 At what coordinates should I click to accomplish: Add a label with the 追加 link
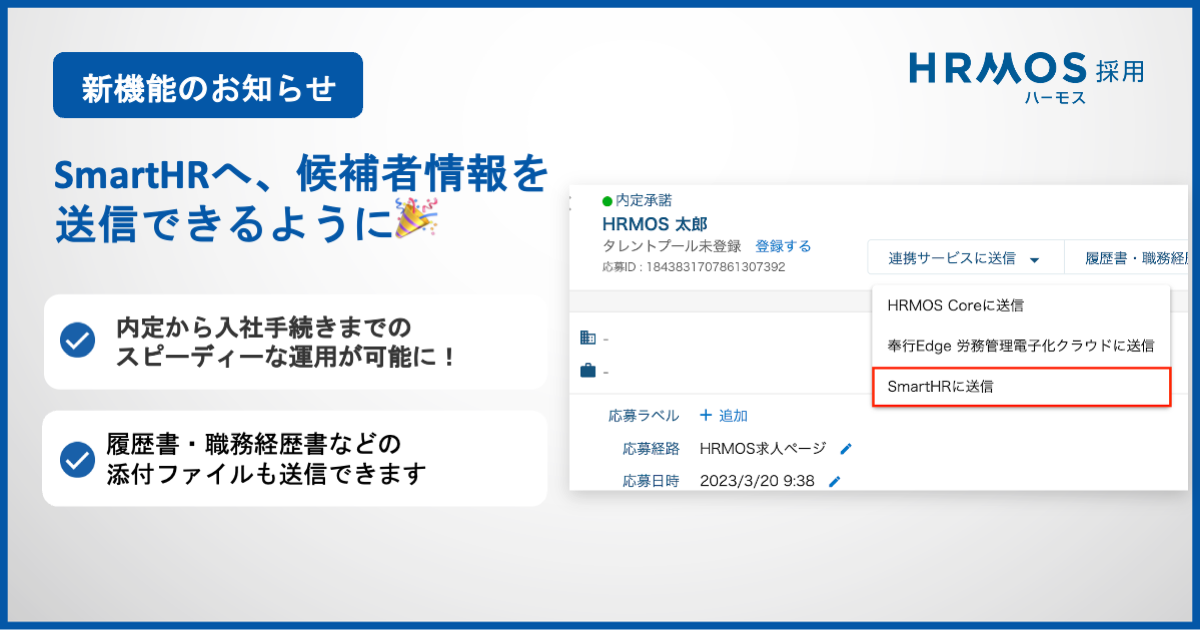pyautogui.click(x=723, y=415)
